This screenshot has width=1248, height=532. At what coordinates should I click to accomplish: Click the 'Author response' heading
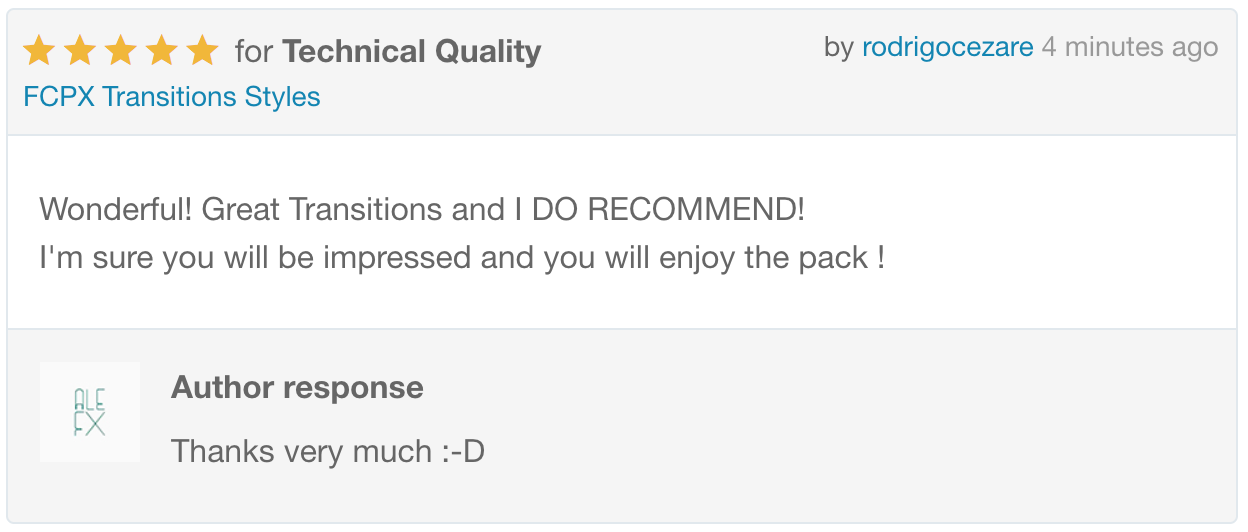(297, 387)
